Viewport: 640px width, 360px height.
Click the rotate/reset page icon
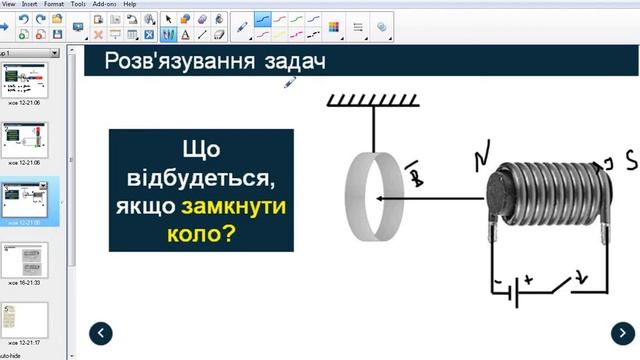(132, 19)
